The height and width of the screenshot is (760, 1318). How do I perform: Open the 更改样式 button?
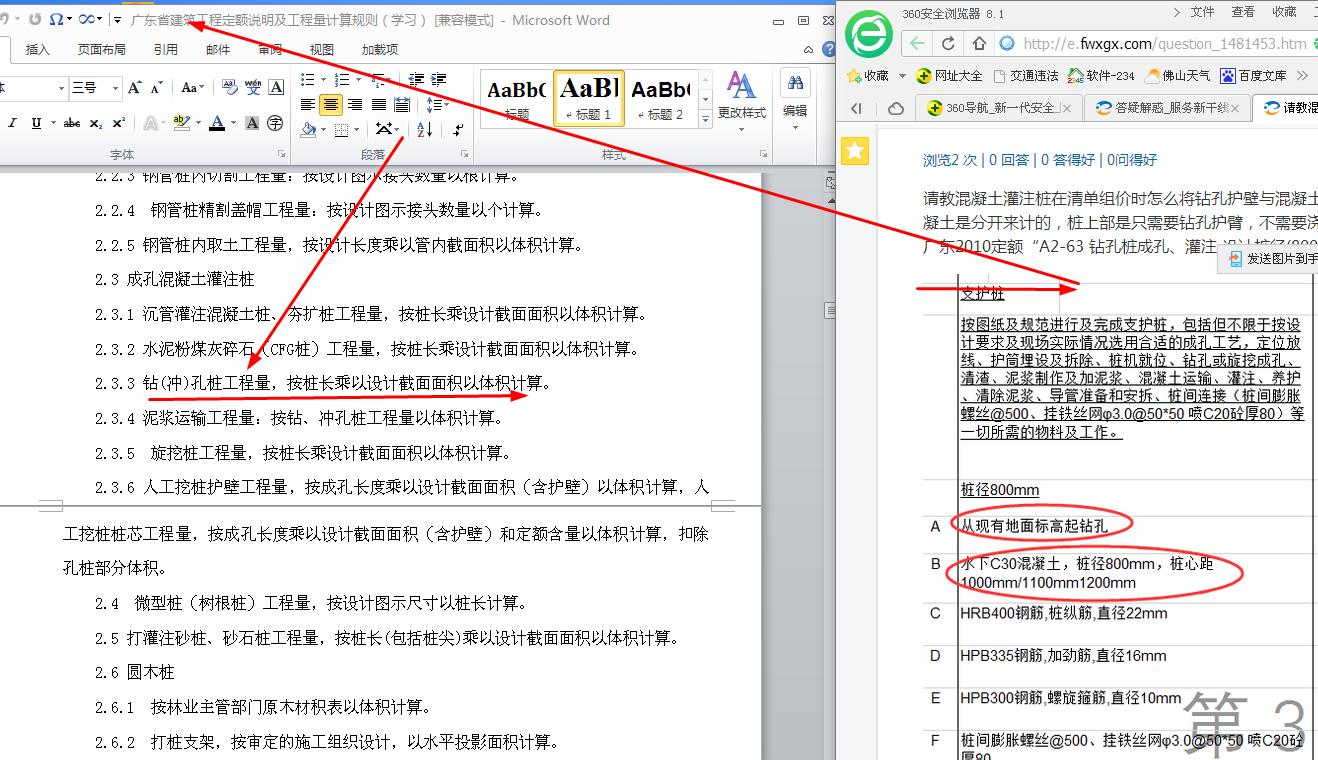741,100
